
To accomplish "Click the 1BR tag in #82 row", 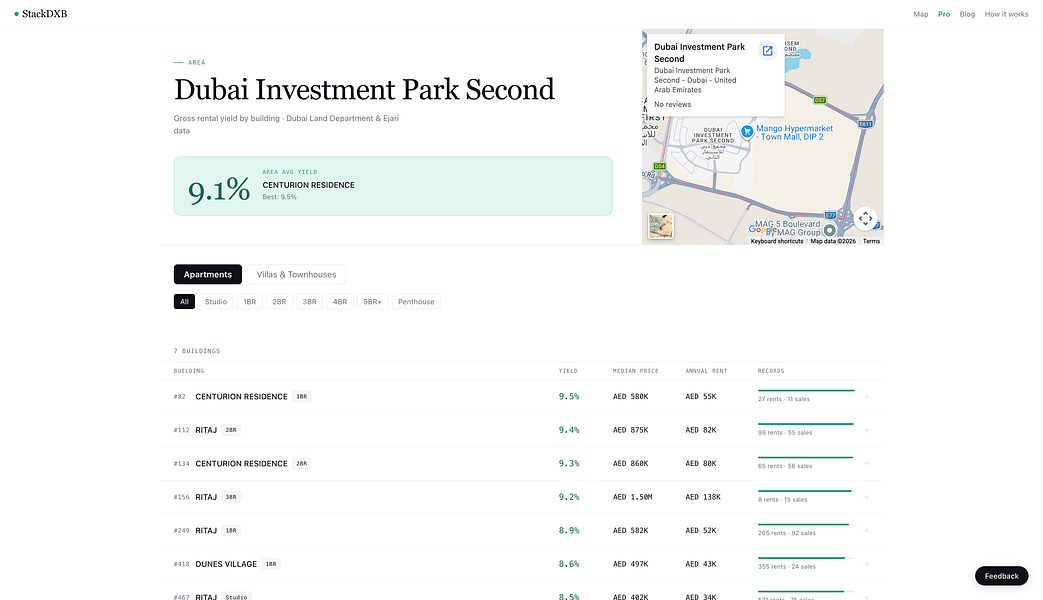I will click(x=301, y=396).
